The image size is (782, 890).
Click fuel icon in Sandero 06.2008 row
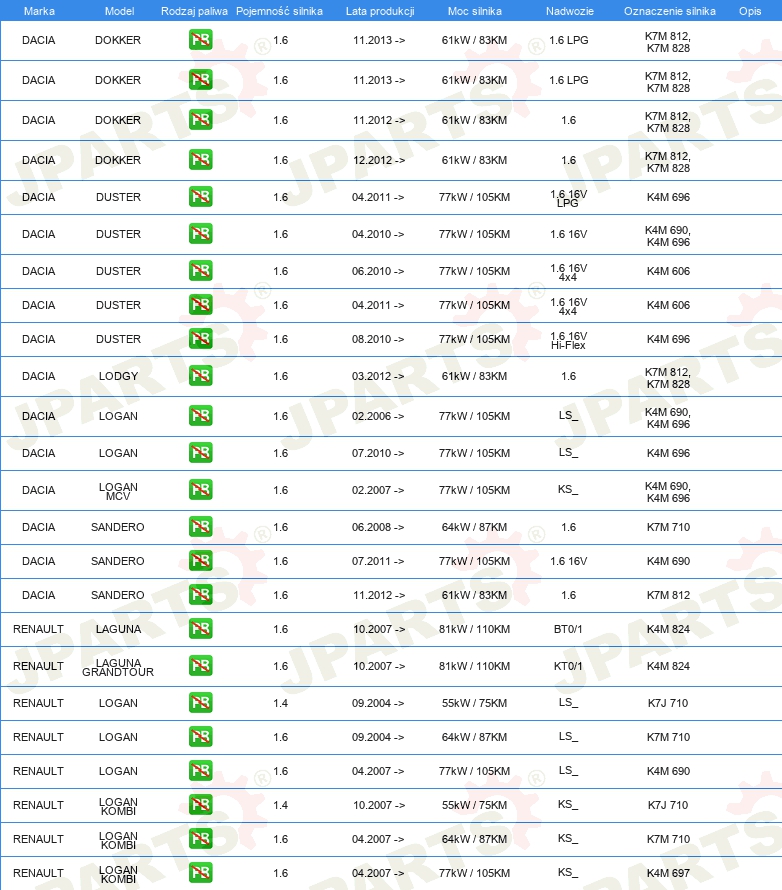200,527
